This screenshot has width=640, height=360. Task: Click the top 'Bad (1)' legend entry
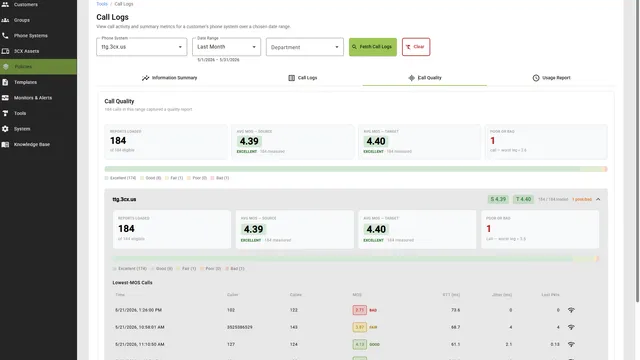tap(220, 178)
